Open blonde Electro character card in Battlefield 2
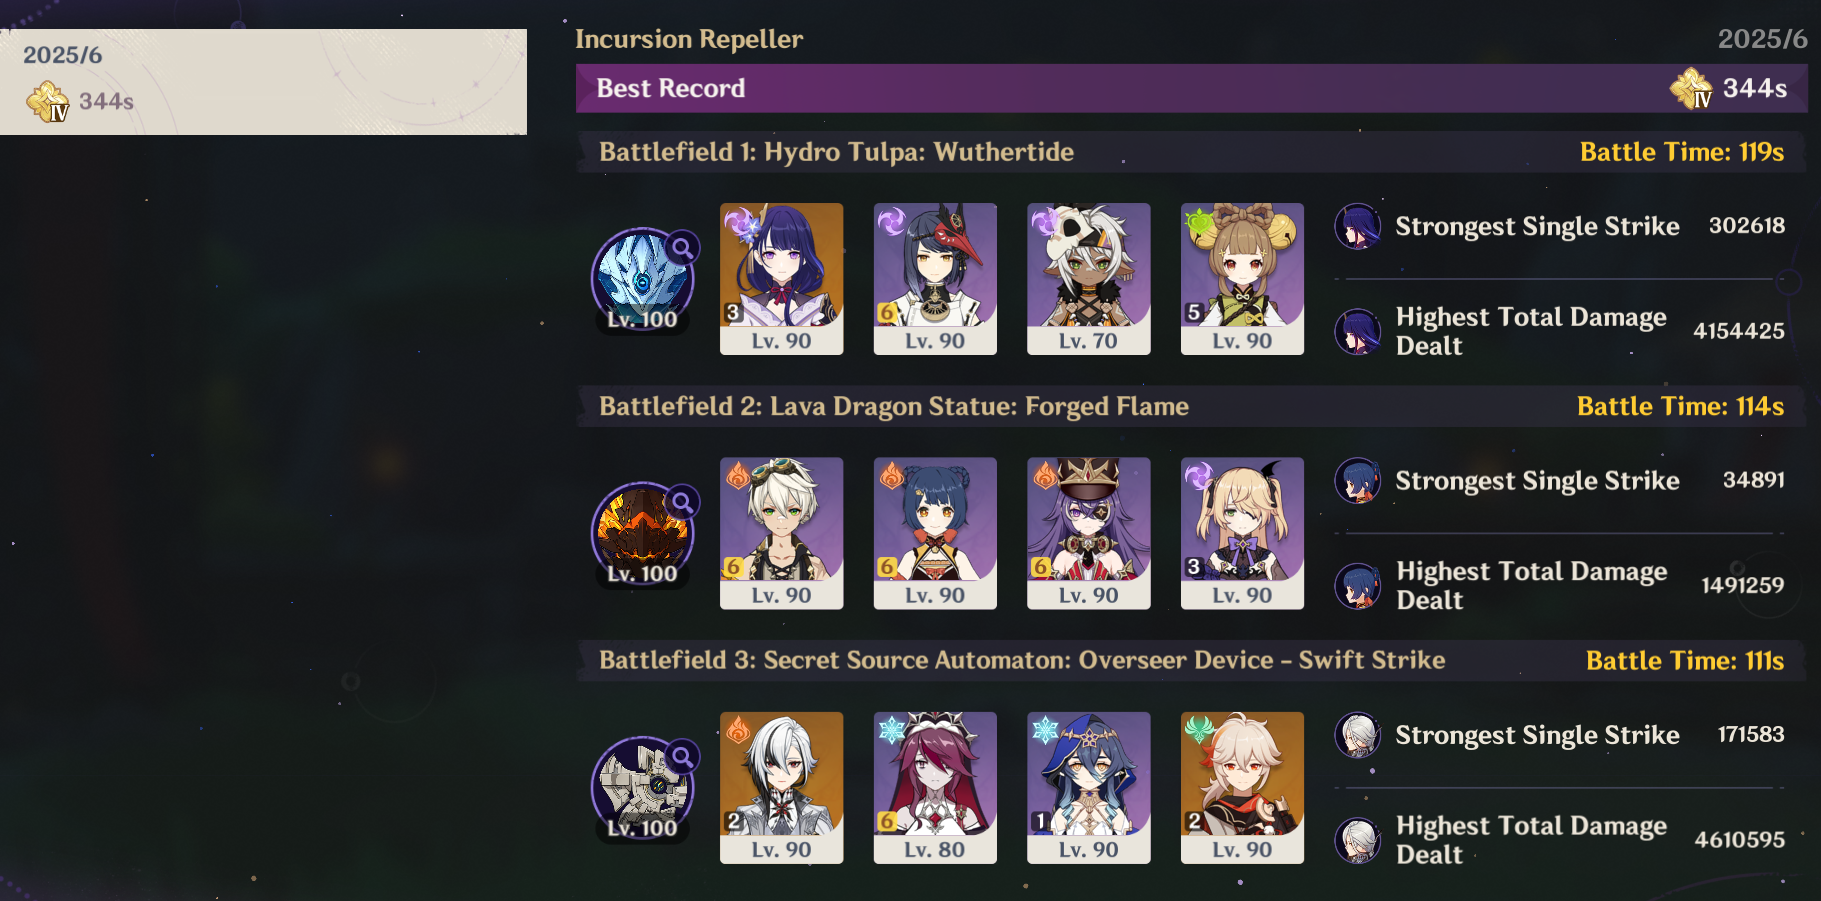The image size is (1821, 901). [x=1242, y=533]
